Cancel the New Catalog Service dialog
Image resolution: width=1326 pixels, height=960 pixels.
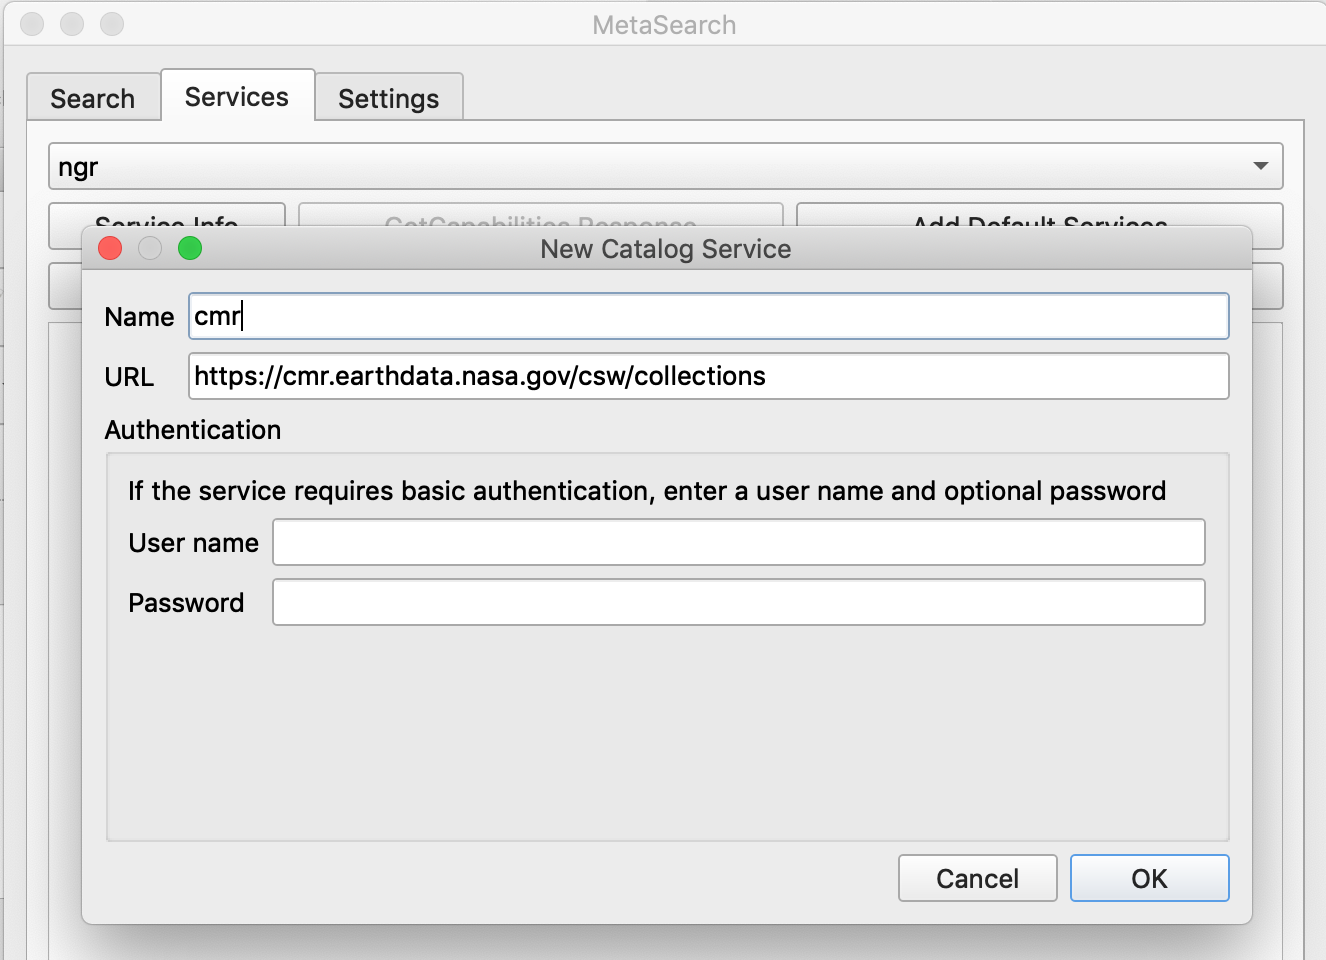pyautogui.click(x=976, y=878)
